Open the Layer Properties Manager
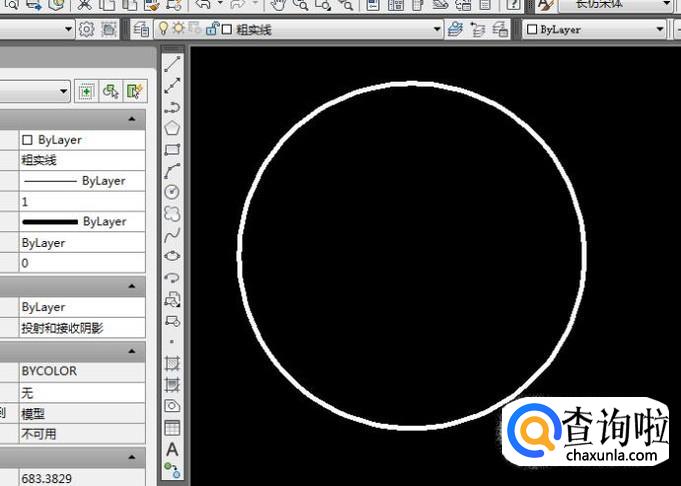 coord(141,30)
